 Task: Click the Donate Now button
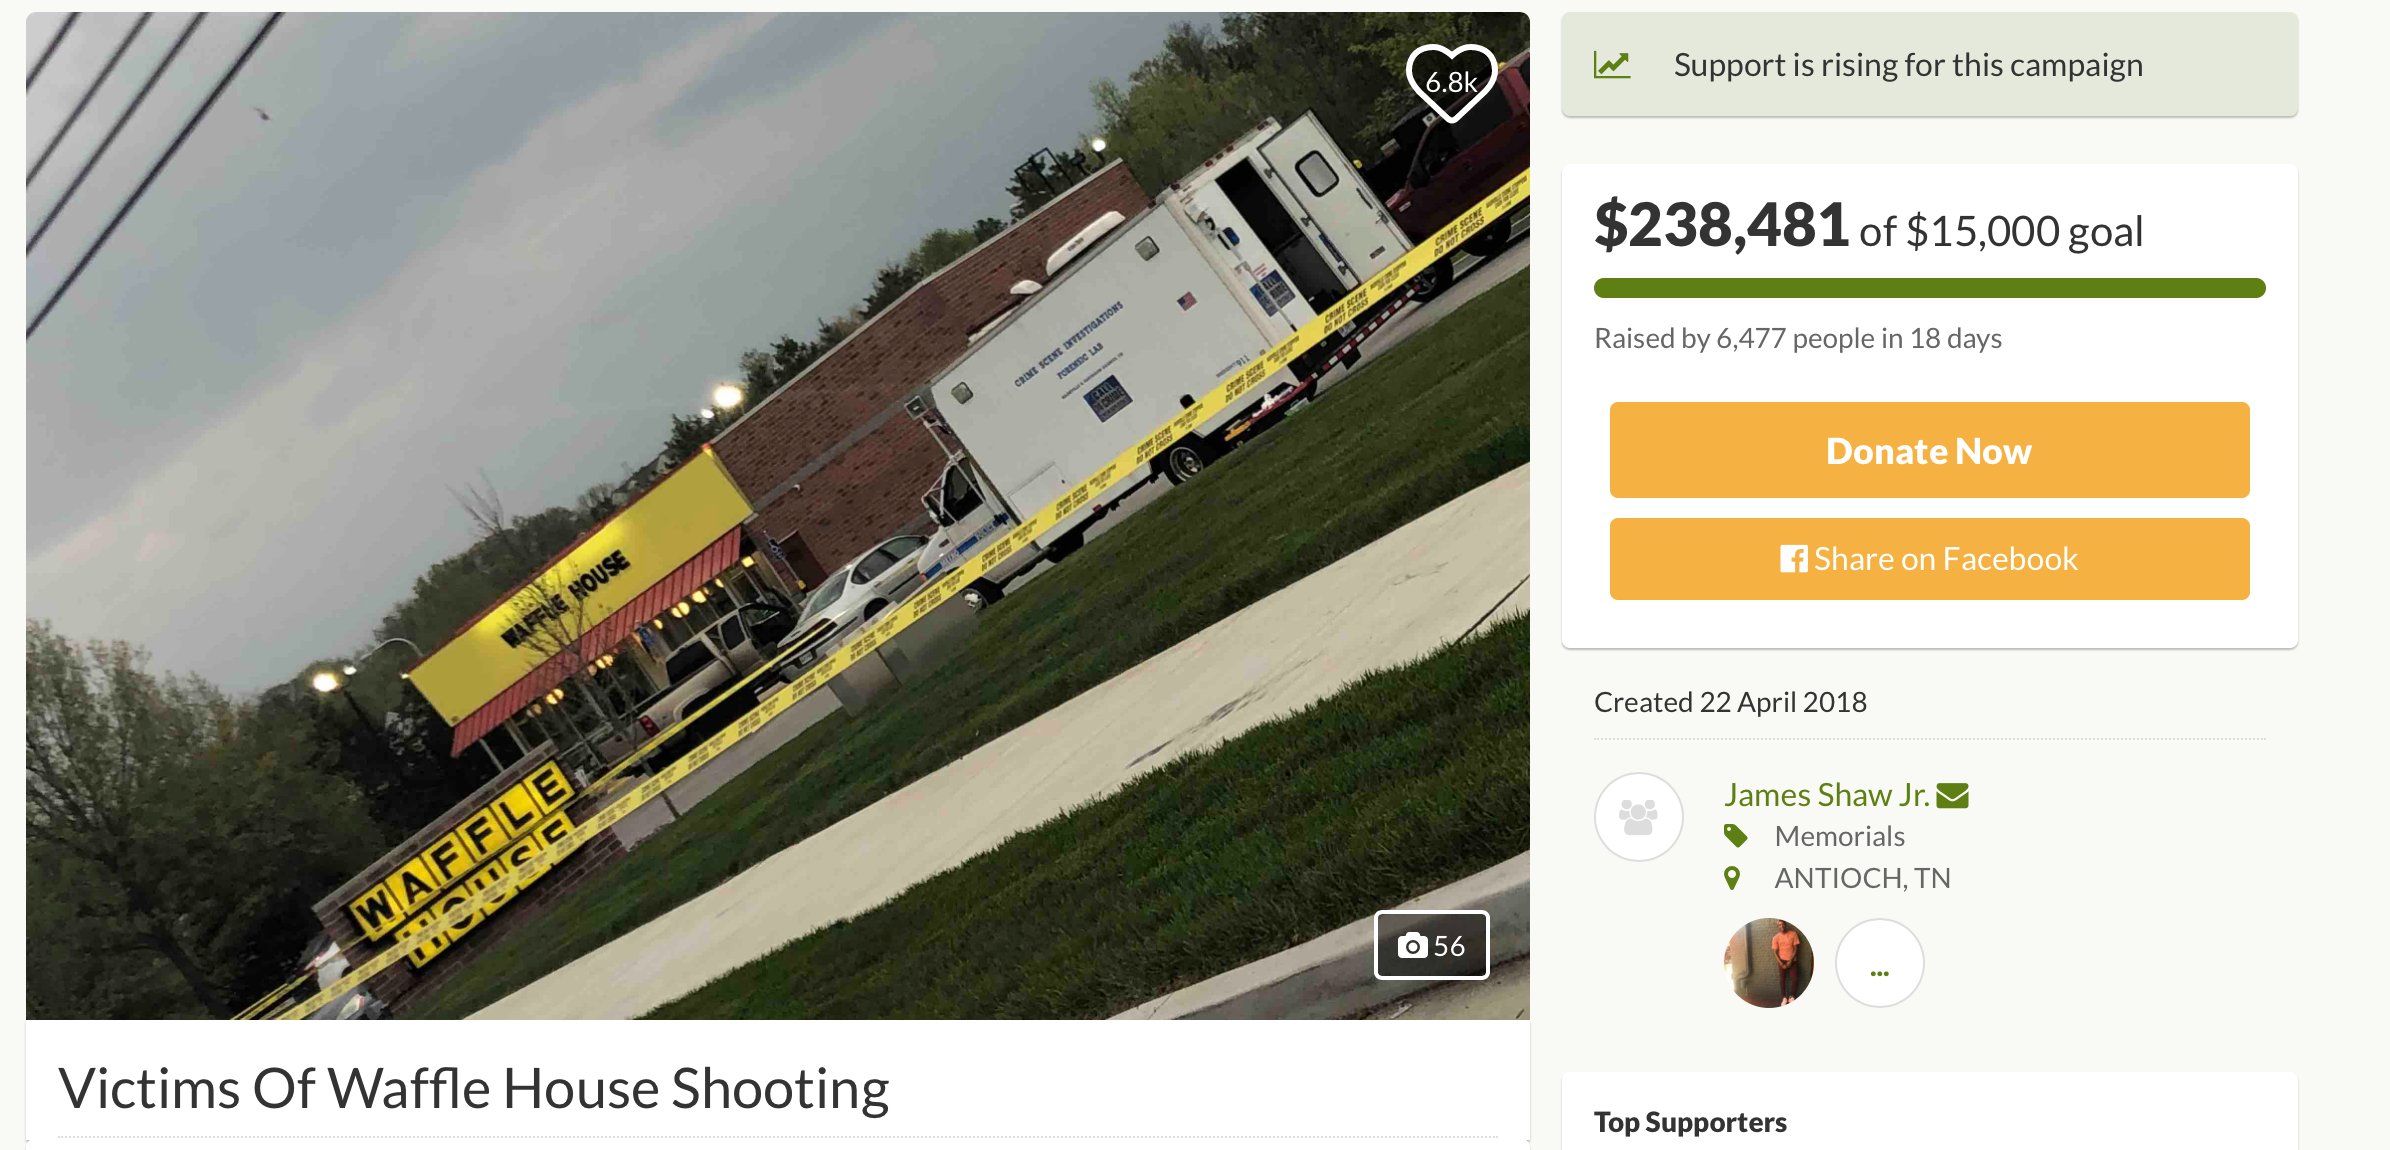pyautogui.click(x=1929, y=450)
